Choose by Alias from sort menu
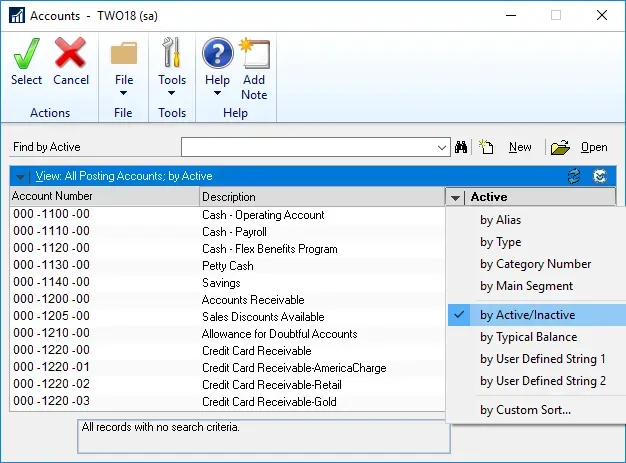This screenshot has height=463, width=626. pos(500,220)
